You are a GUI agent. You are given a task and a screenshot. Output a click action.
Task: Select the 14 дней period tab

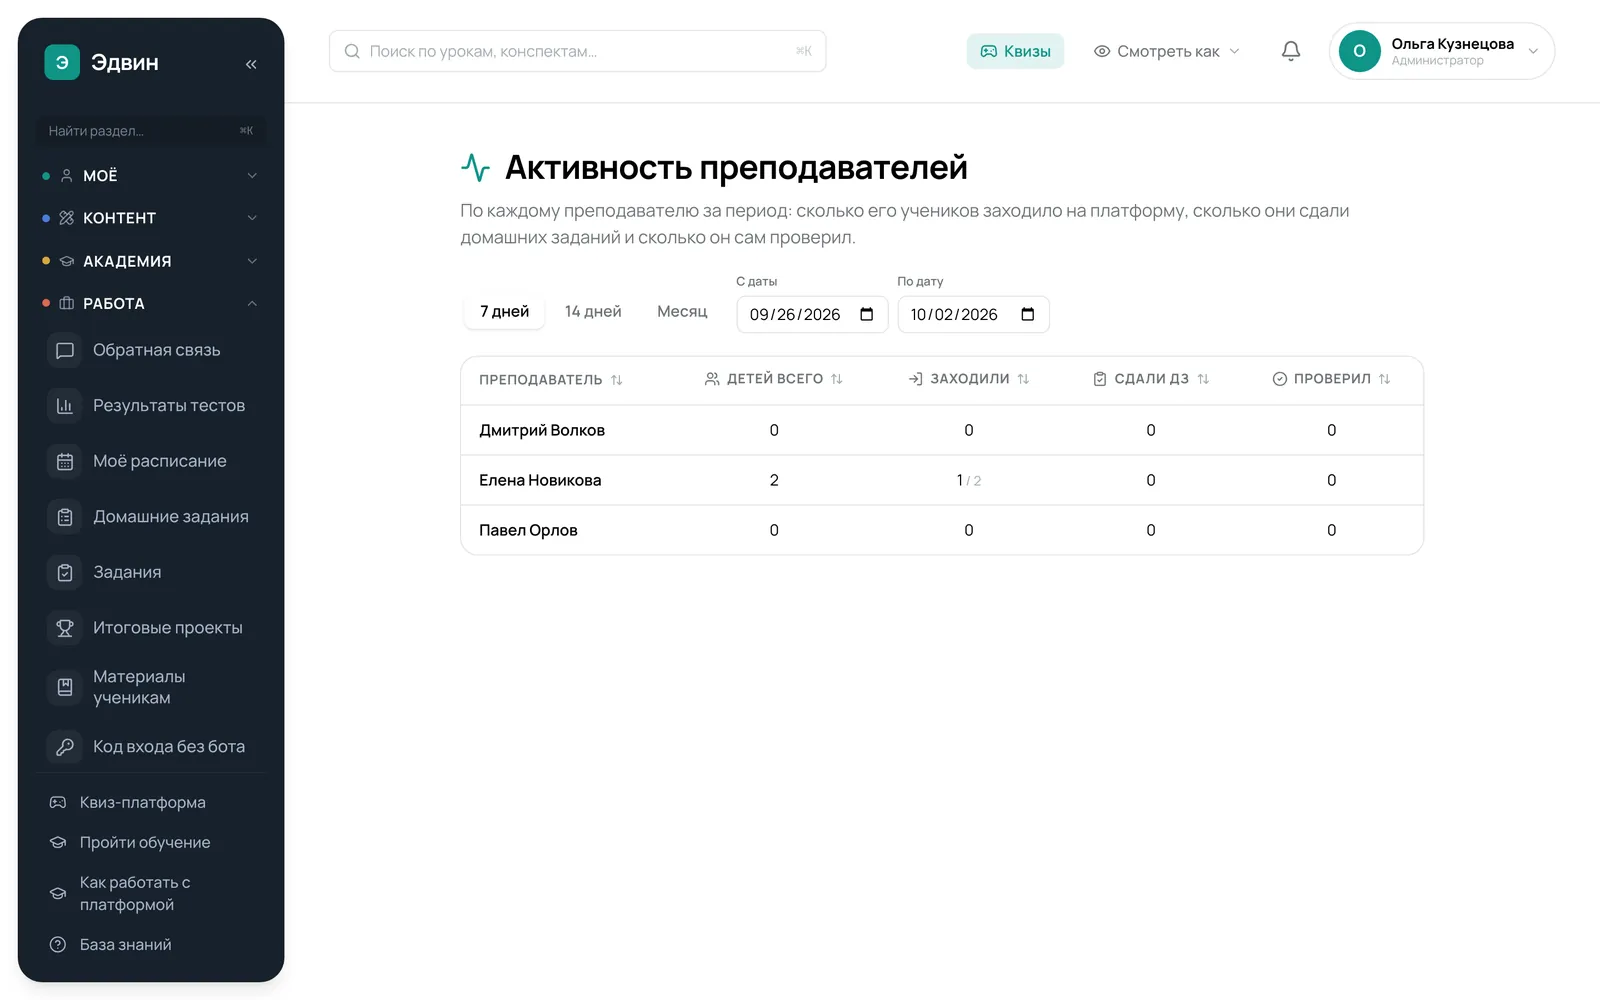[593, 311]
